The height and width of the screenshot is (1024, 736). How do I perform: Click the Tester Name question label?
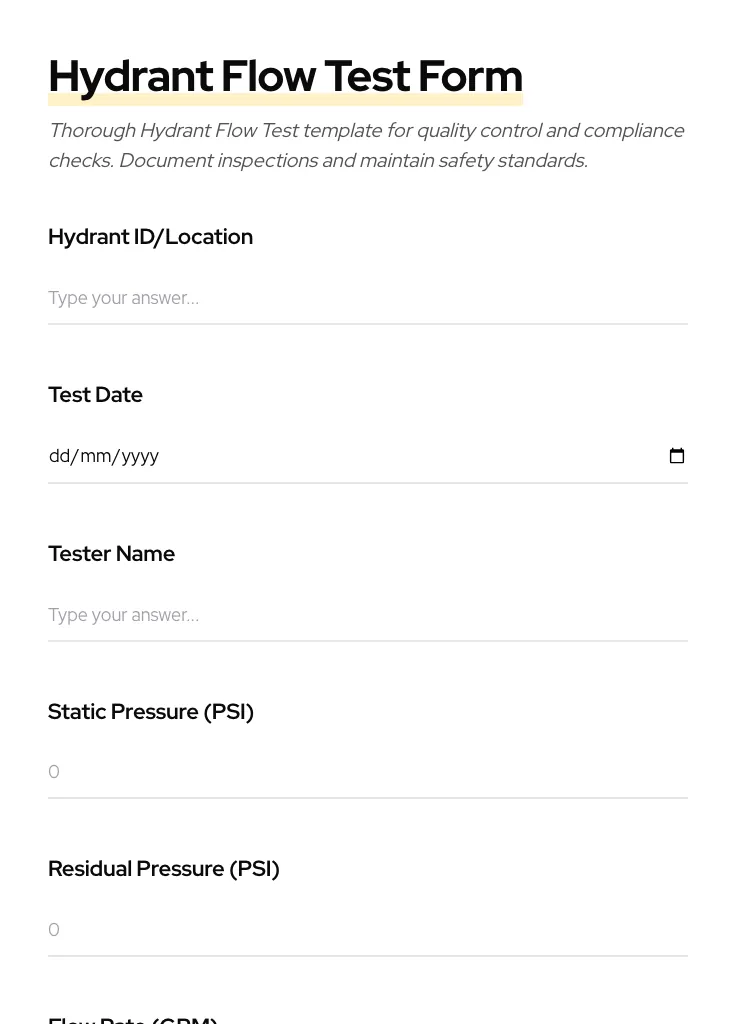pyautogui.click(x=111, y=553)
